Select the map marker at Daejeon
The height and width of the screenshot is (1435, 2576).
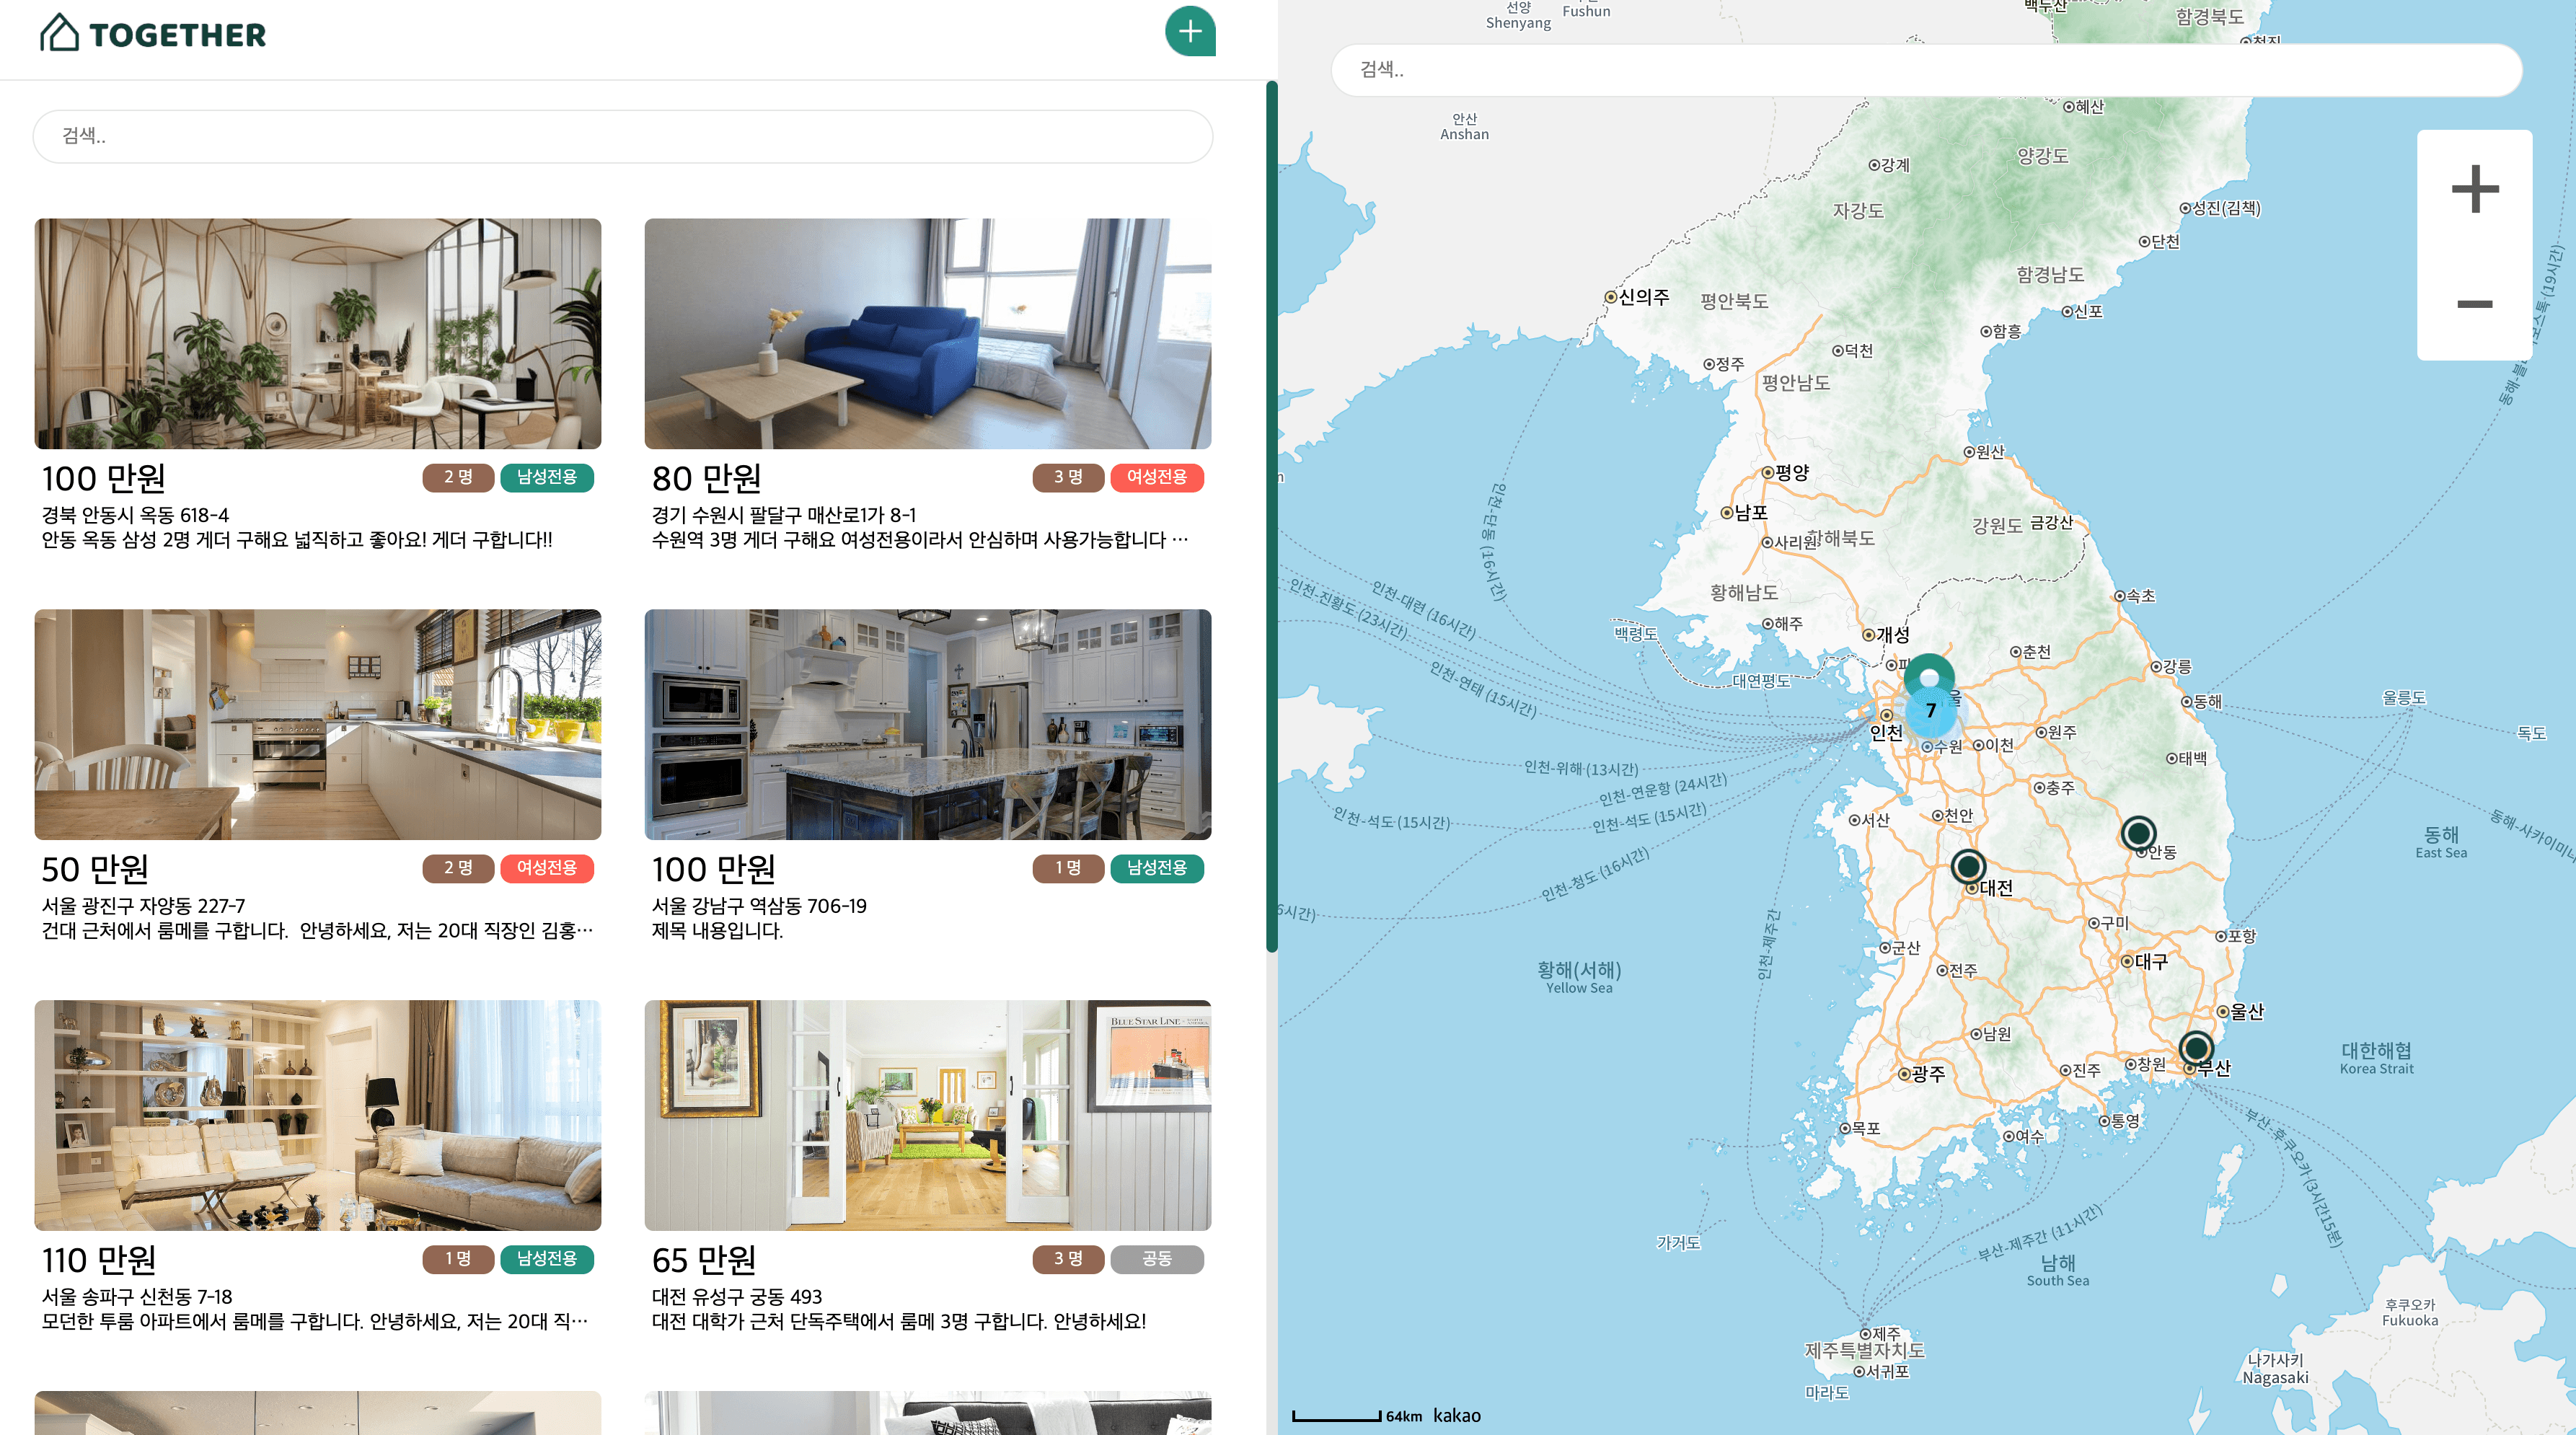(1968, 866)
